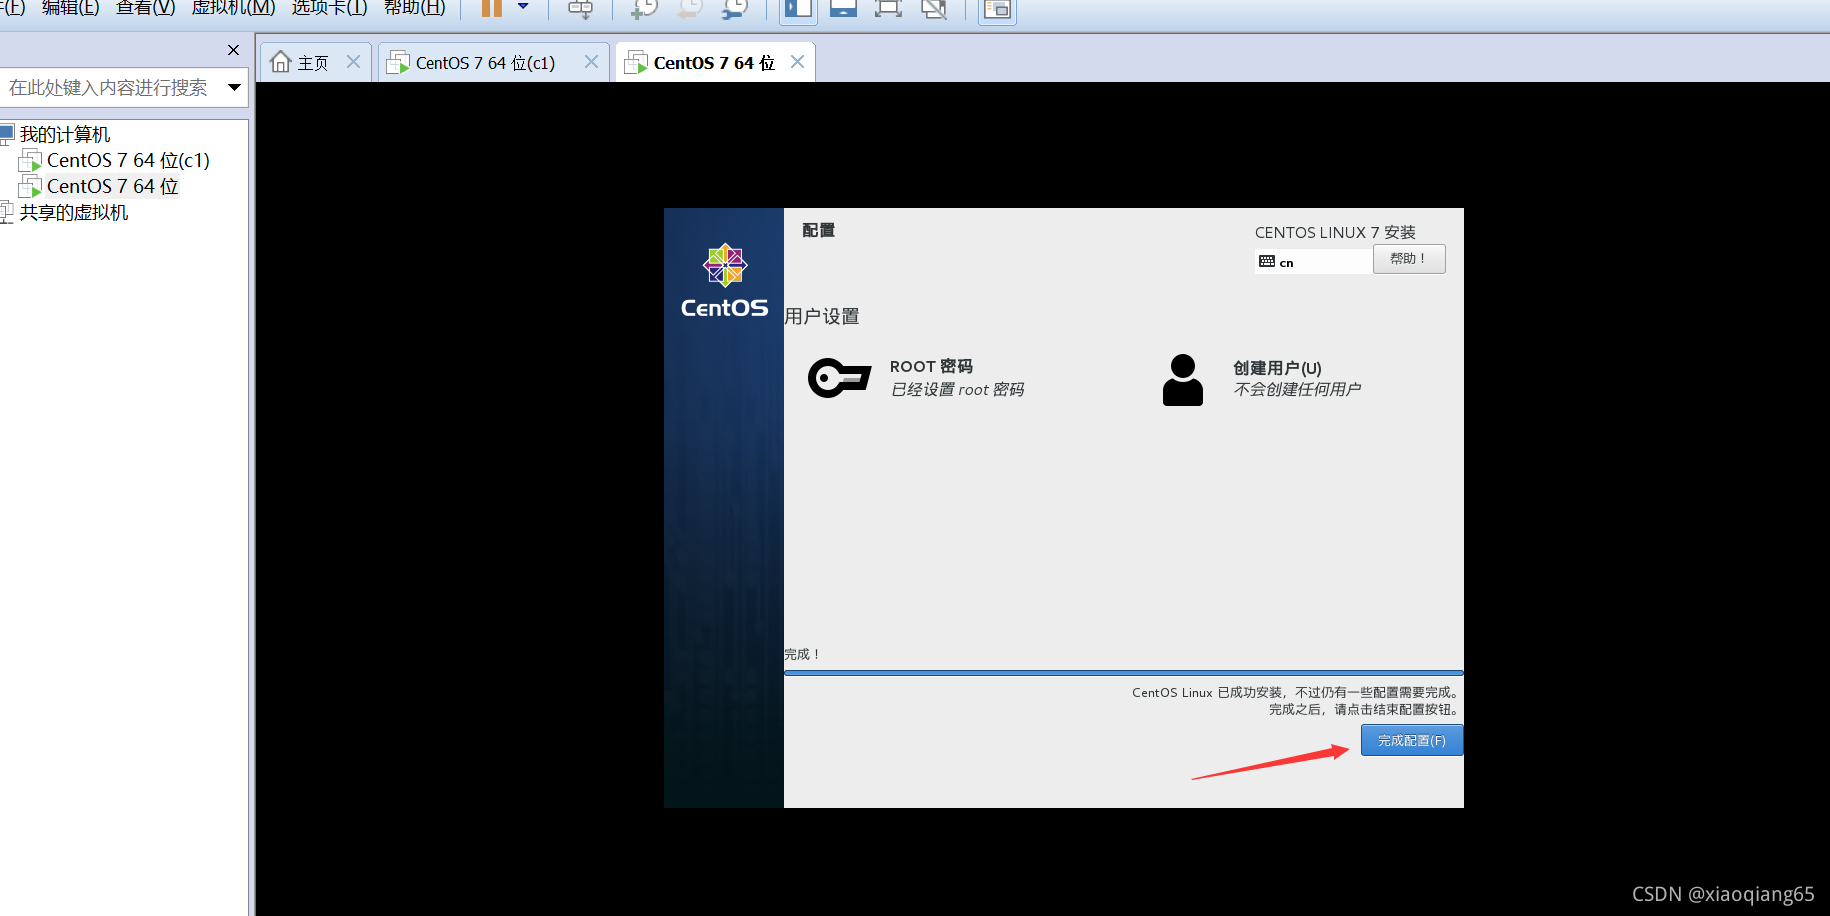The height and width of the screenshot is (916, 1830).
Task: Click the 完成配置(F) button
Action: [1412, 741]
